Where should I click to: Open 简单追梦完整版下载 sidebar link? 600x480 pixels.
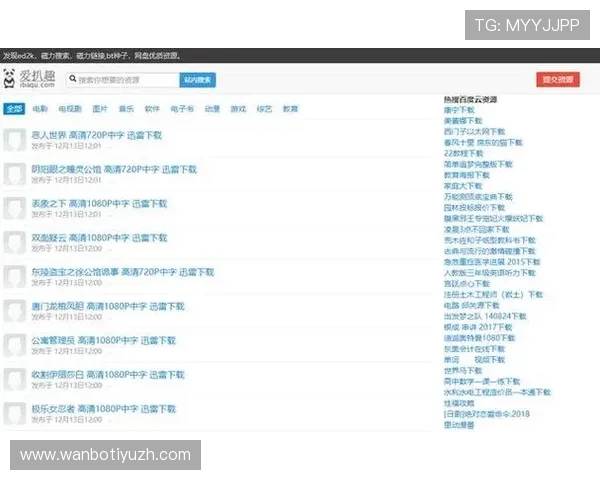pos(478,164)
